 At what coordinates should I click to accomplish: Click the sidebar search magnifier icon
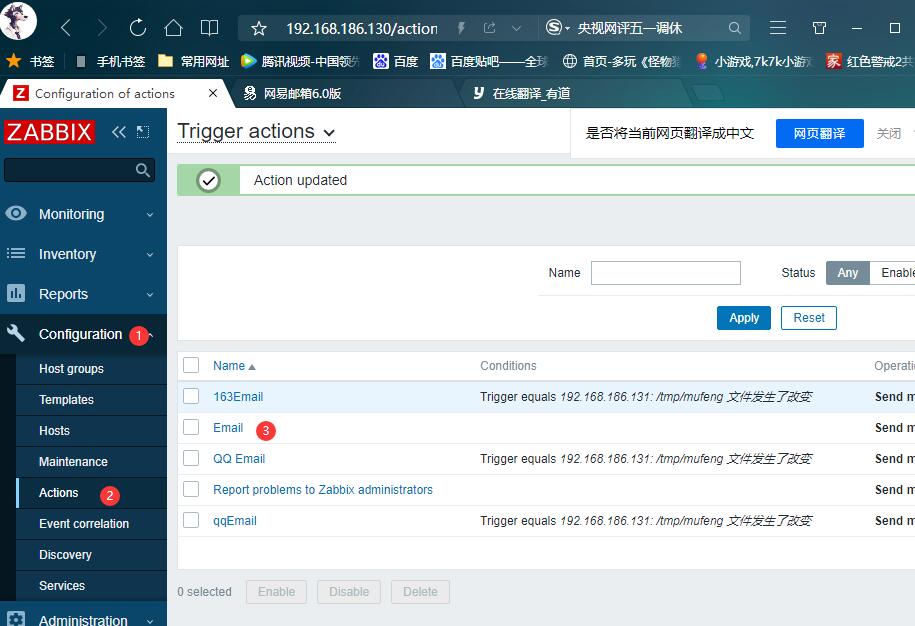142,170
